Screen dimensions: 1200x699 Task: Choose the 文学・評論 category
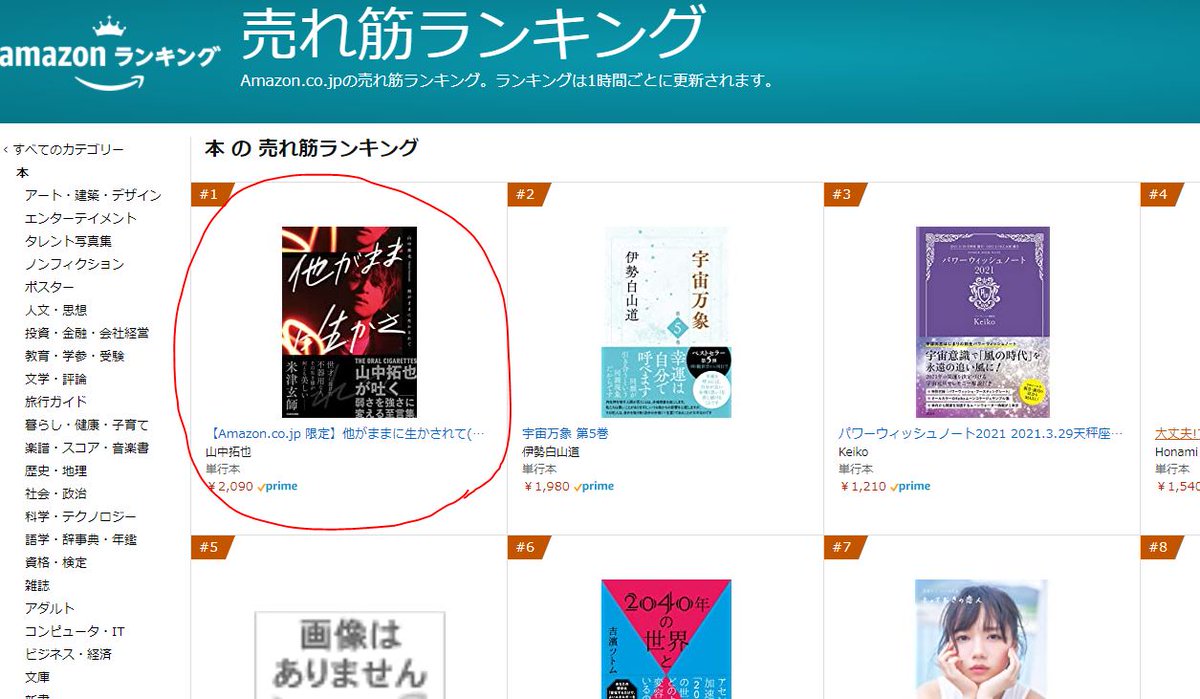click(56, 379)
